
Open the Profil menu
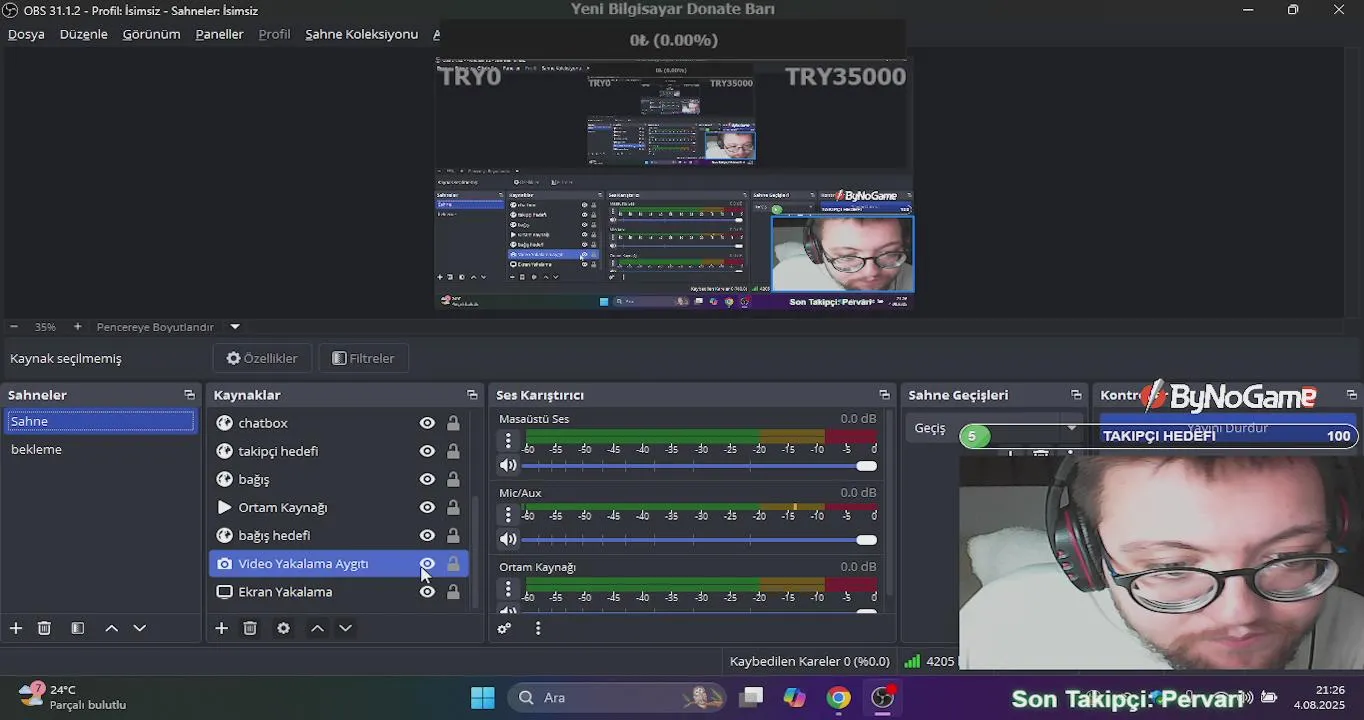click(x=274, y=34)
